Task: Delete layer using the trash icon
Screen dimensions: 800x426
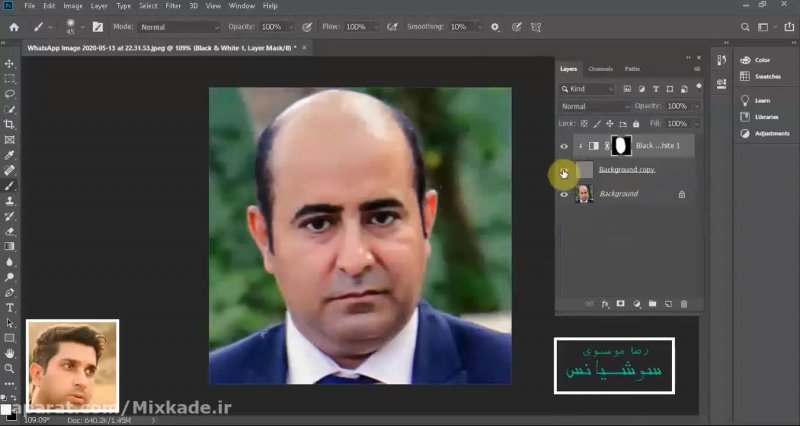Action: coord(684,303)
